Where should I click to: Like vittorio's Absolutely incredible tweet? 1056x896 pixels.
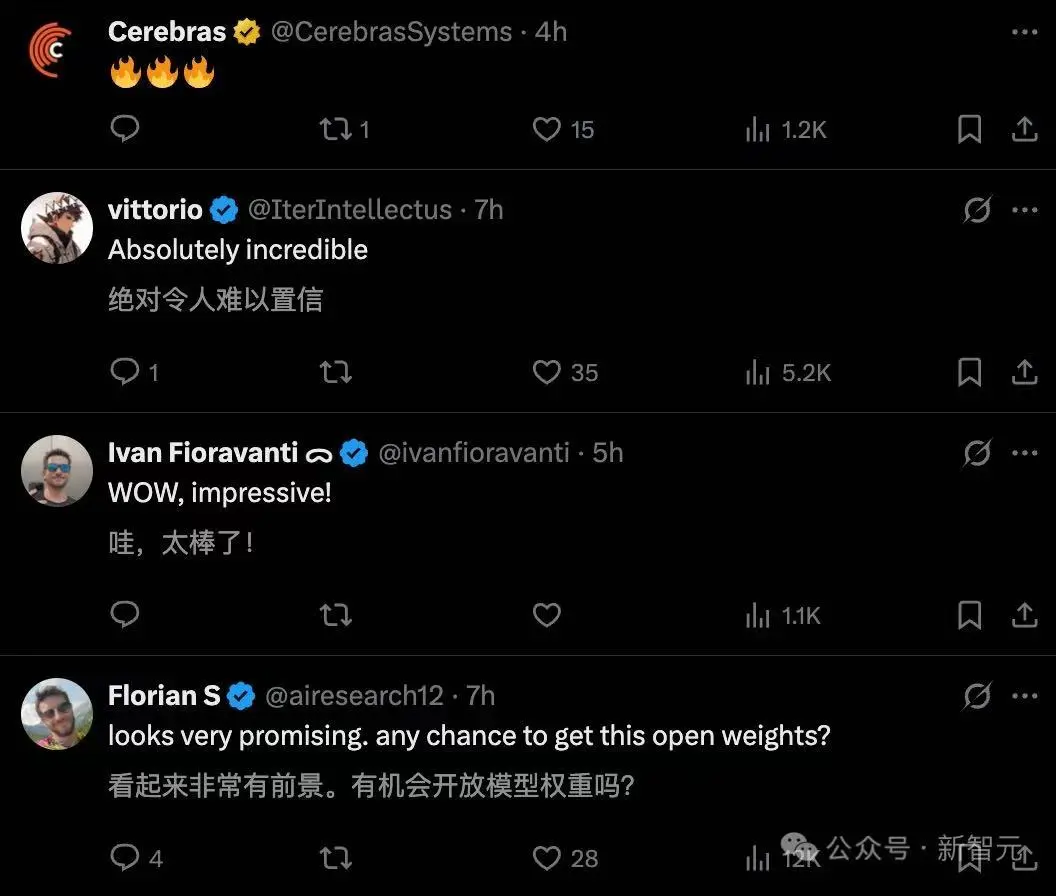pyautogui.click(x=546, y=372)
